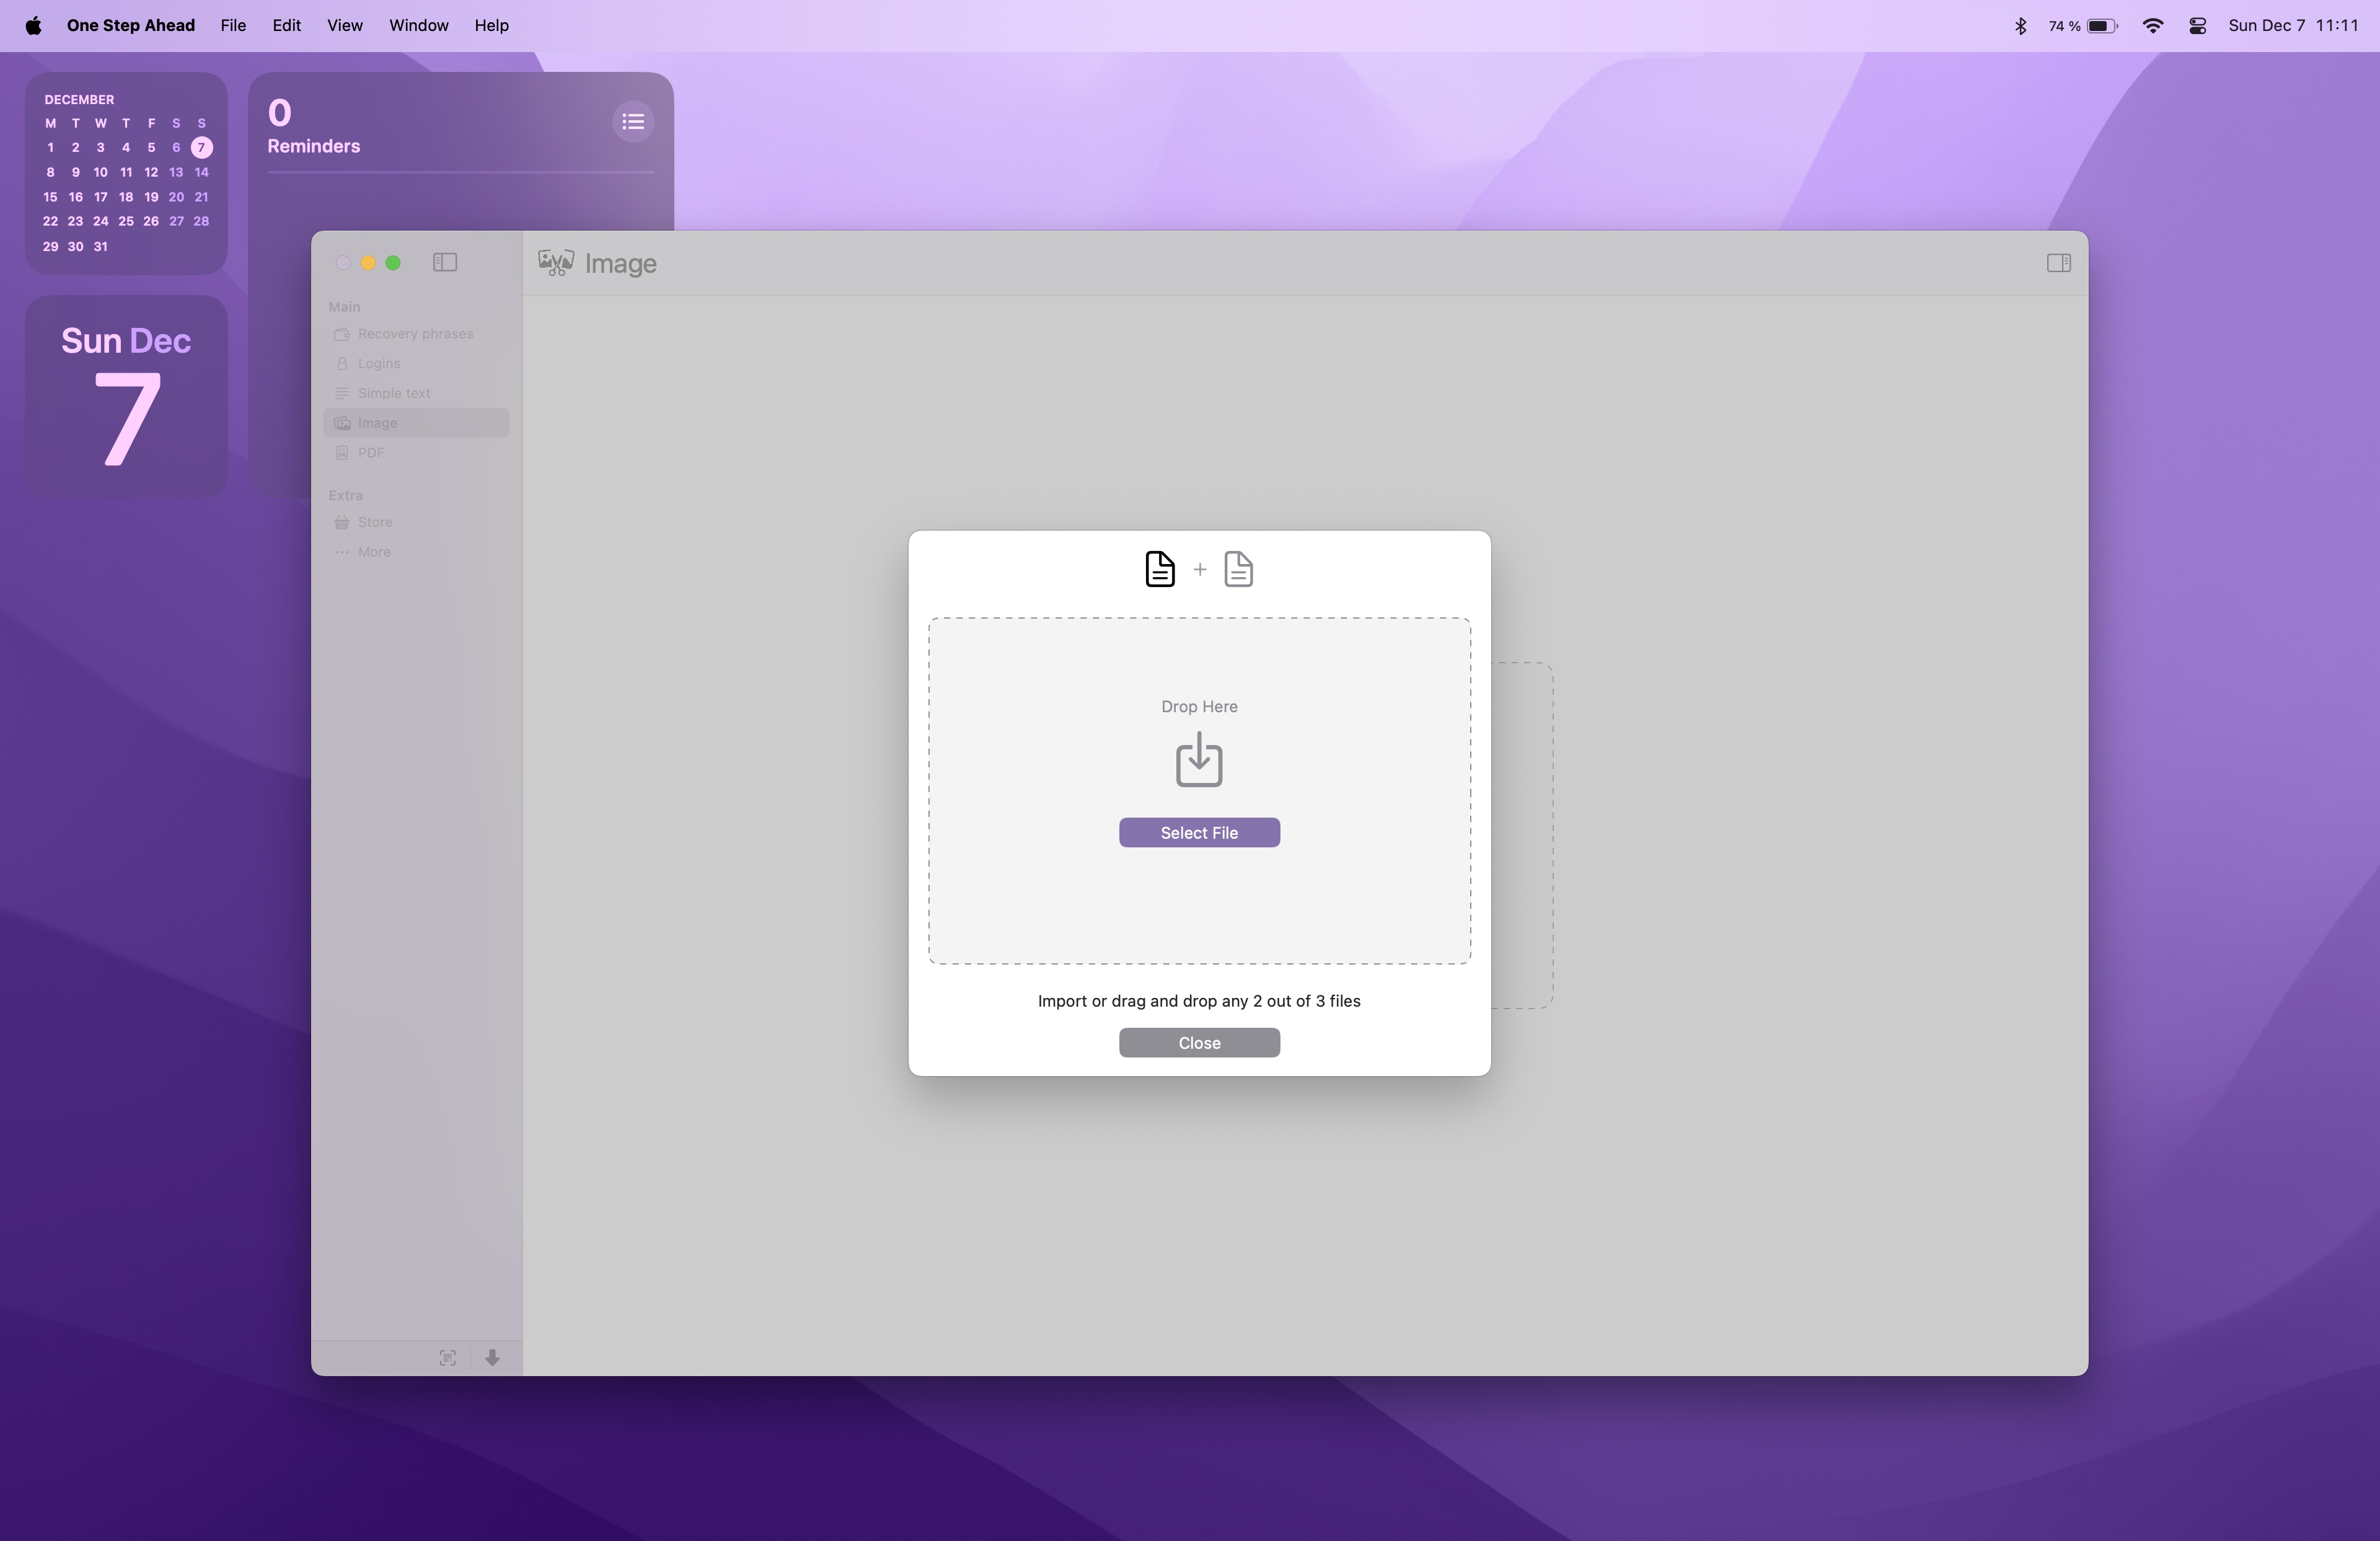Open the Window menu
2380x1541 pixels.
pyautogui.click(x=418, y=25)
